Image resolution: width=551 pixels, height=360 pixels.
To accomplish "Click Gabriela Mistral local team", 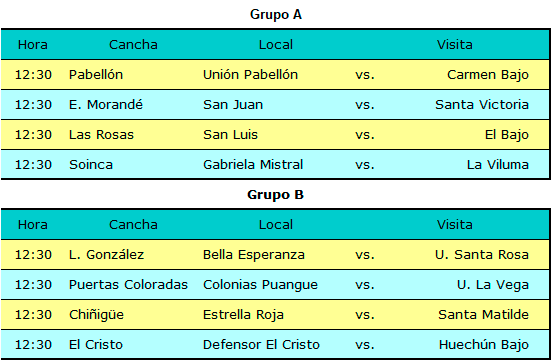I will click(253, 165).
